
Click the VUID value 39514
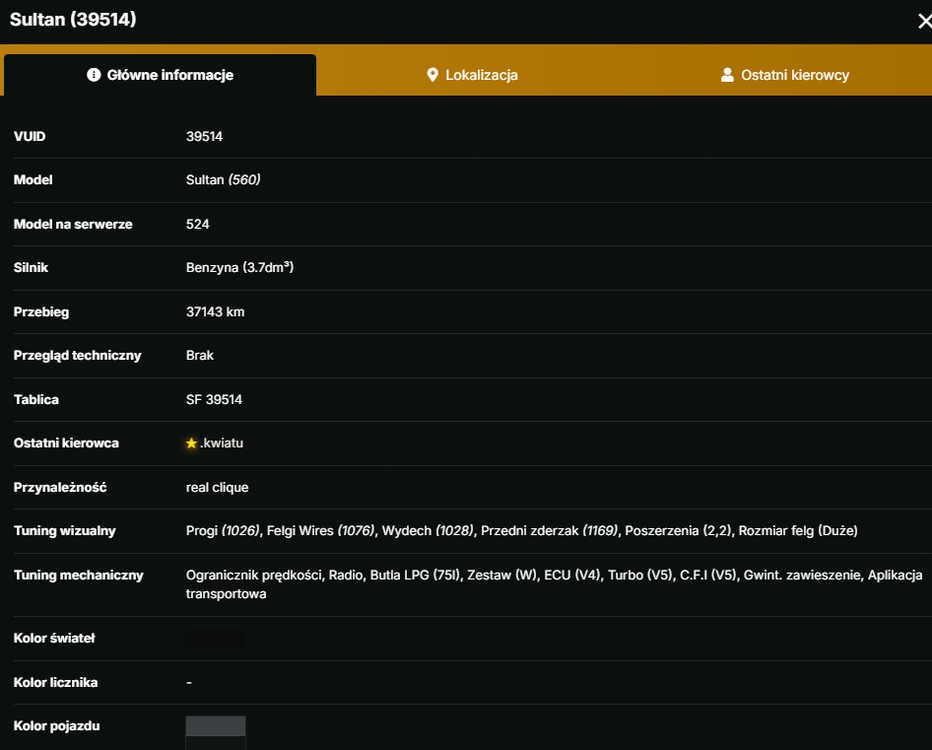tap(204, 136)
